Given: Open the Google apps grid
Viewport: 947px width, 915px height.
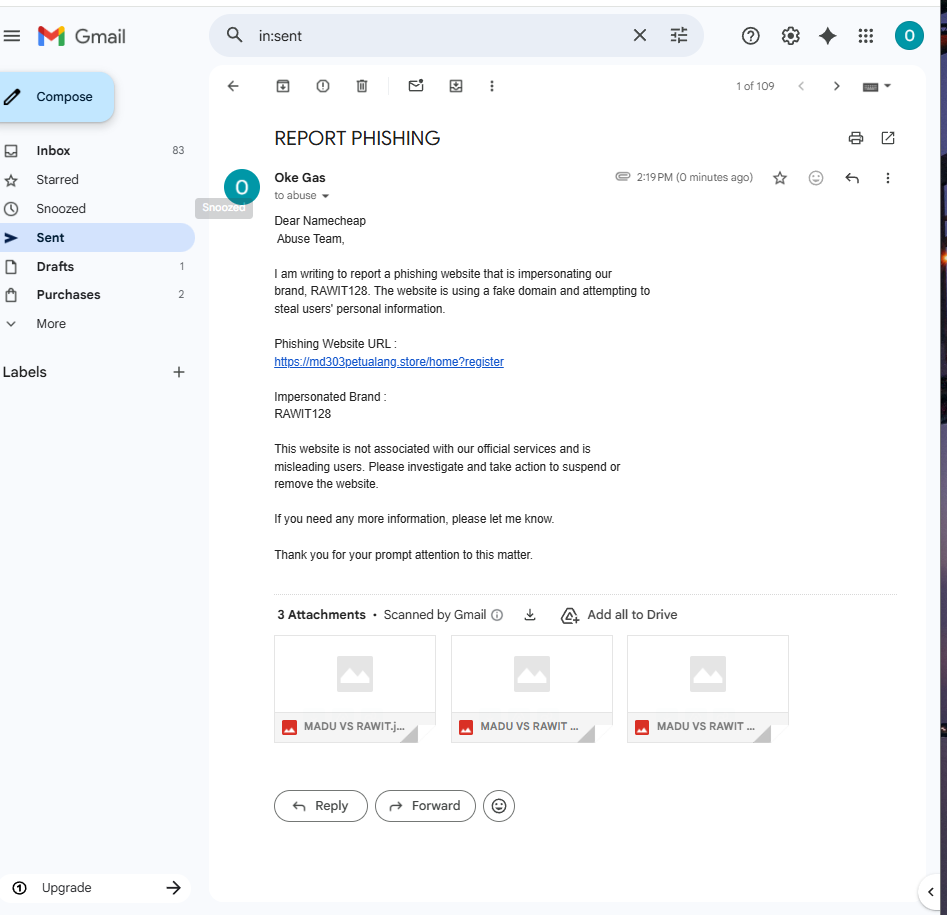Looking at the screenshot, I should (865, 36).
